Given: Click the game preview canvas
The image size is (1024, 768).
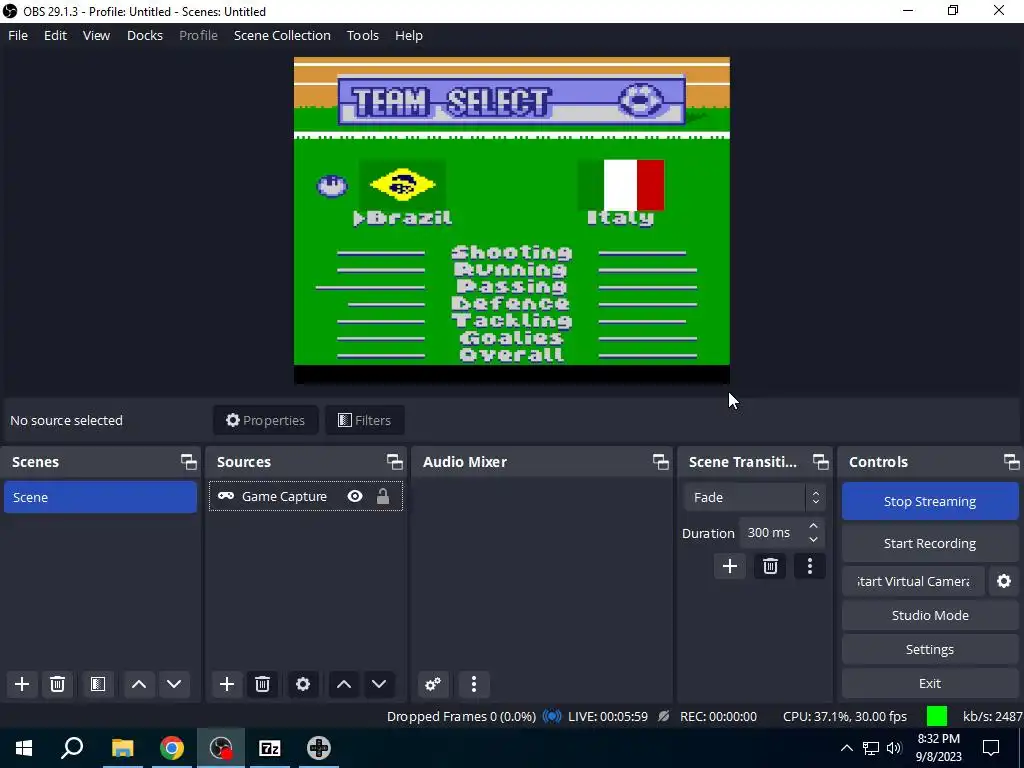Looking at the screenshot, I should pos(511,220).
